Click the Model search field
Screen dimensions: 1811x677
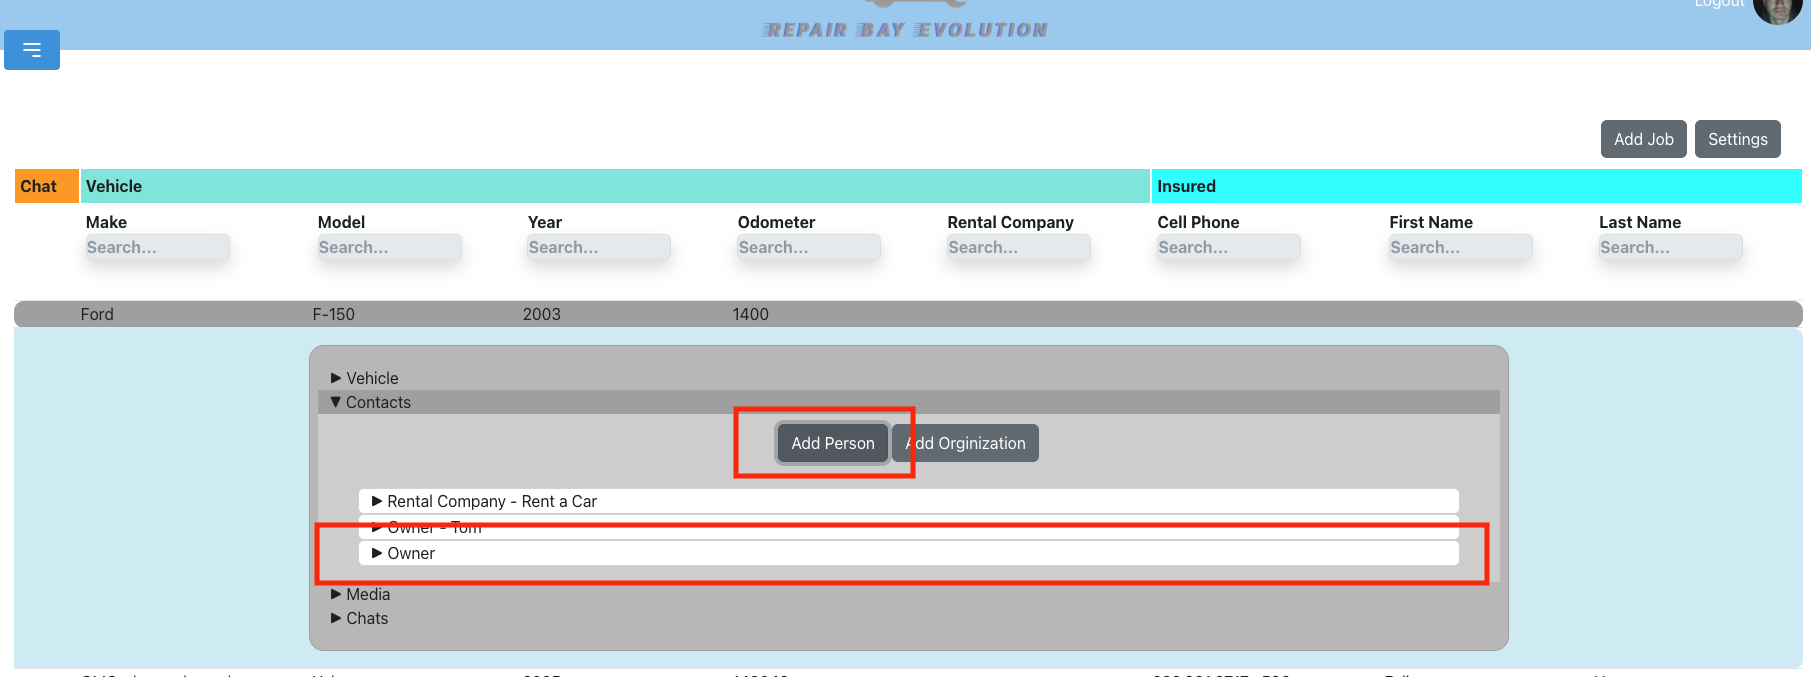coord(389,247)
